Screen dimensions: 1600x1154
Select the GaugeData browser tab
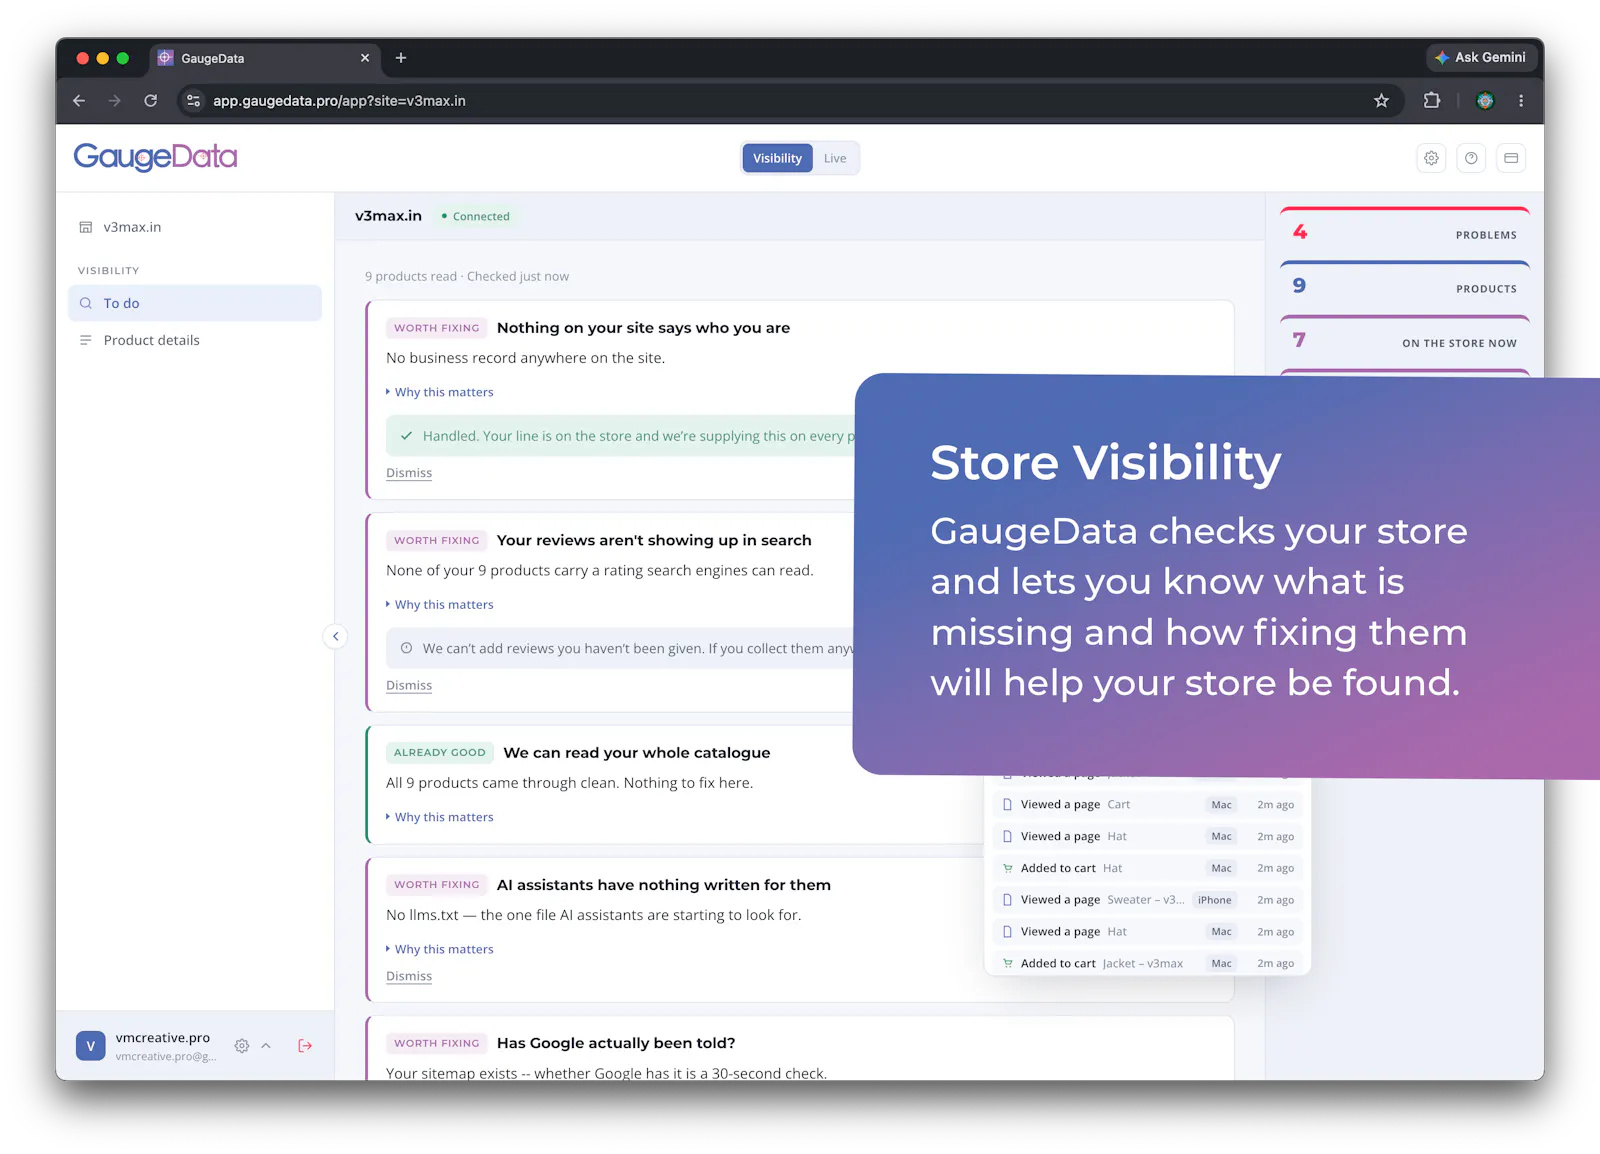(265, 58)
